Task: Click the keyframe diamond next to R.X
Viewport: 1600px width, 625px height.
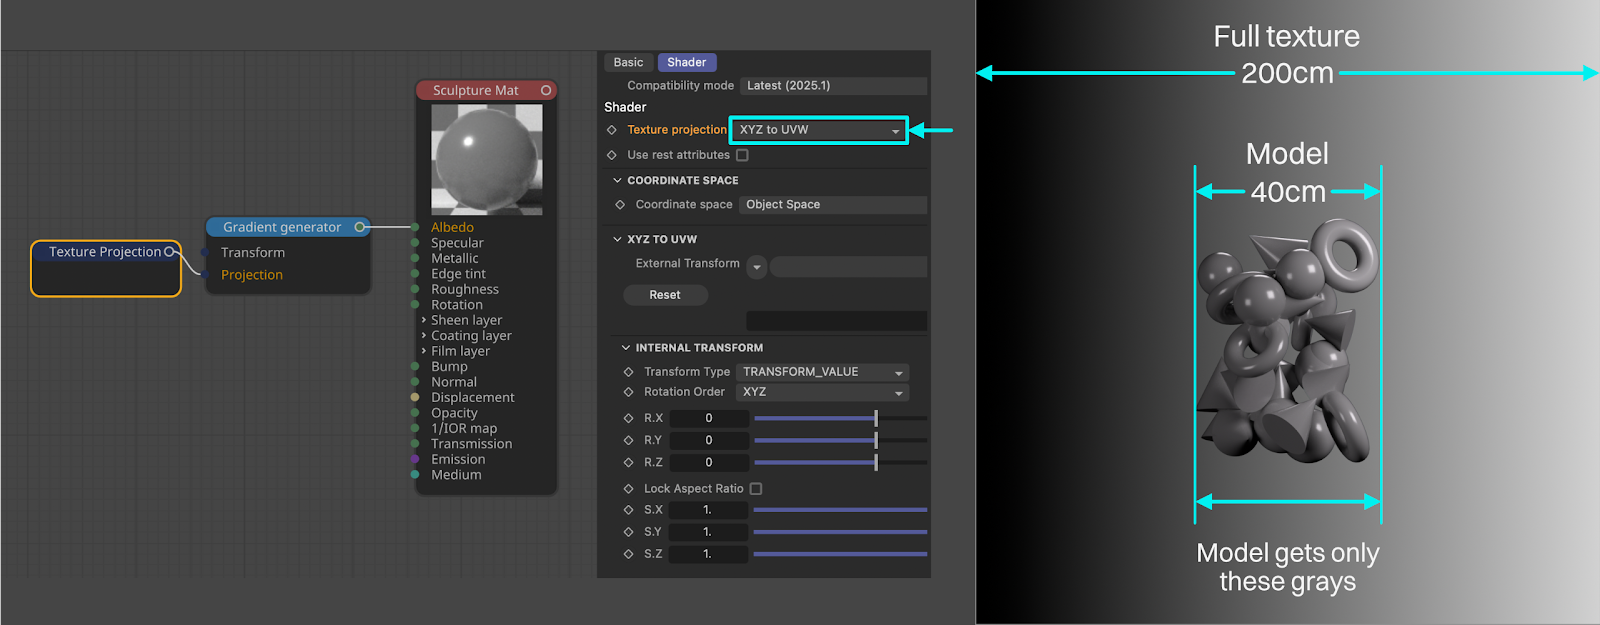Action: point(628,418)
